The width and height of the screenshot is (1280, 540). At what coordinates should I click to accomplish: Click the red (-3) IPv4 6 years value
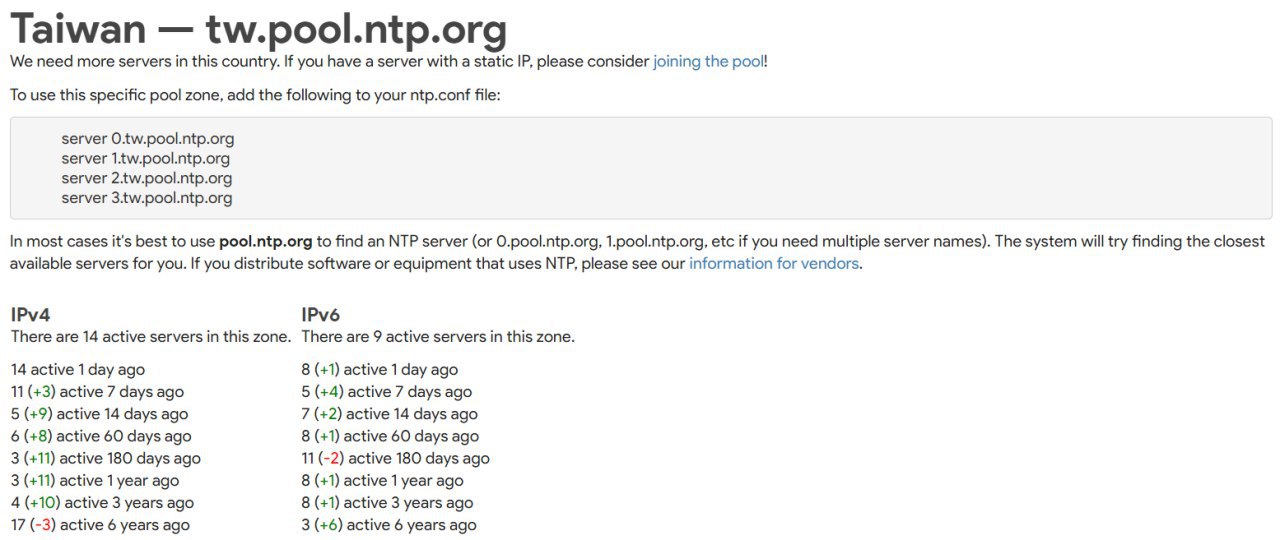[42, 525]
